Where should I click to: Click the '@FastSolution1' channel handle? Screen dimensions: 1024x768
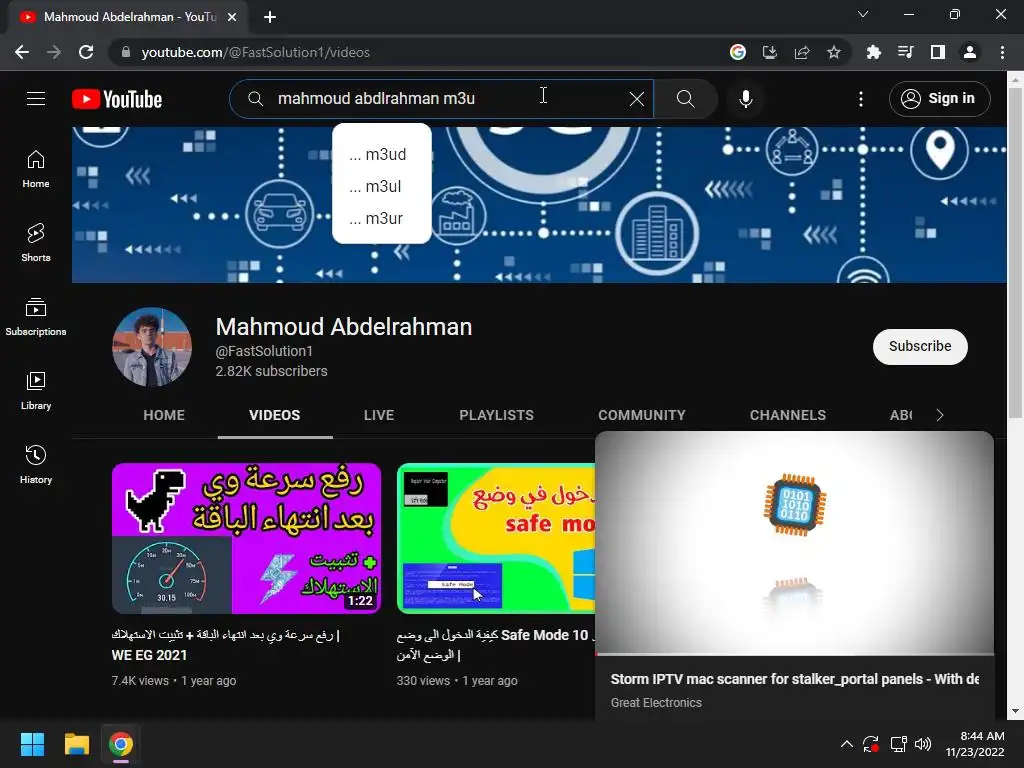coord(264,351)
